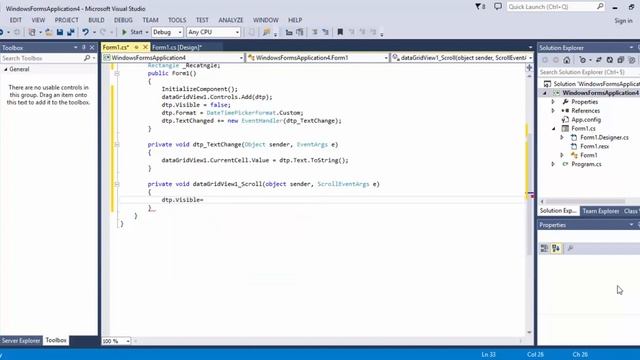
Task: Switch to the Team Explorer tab
Action: (600, 211)
